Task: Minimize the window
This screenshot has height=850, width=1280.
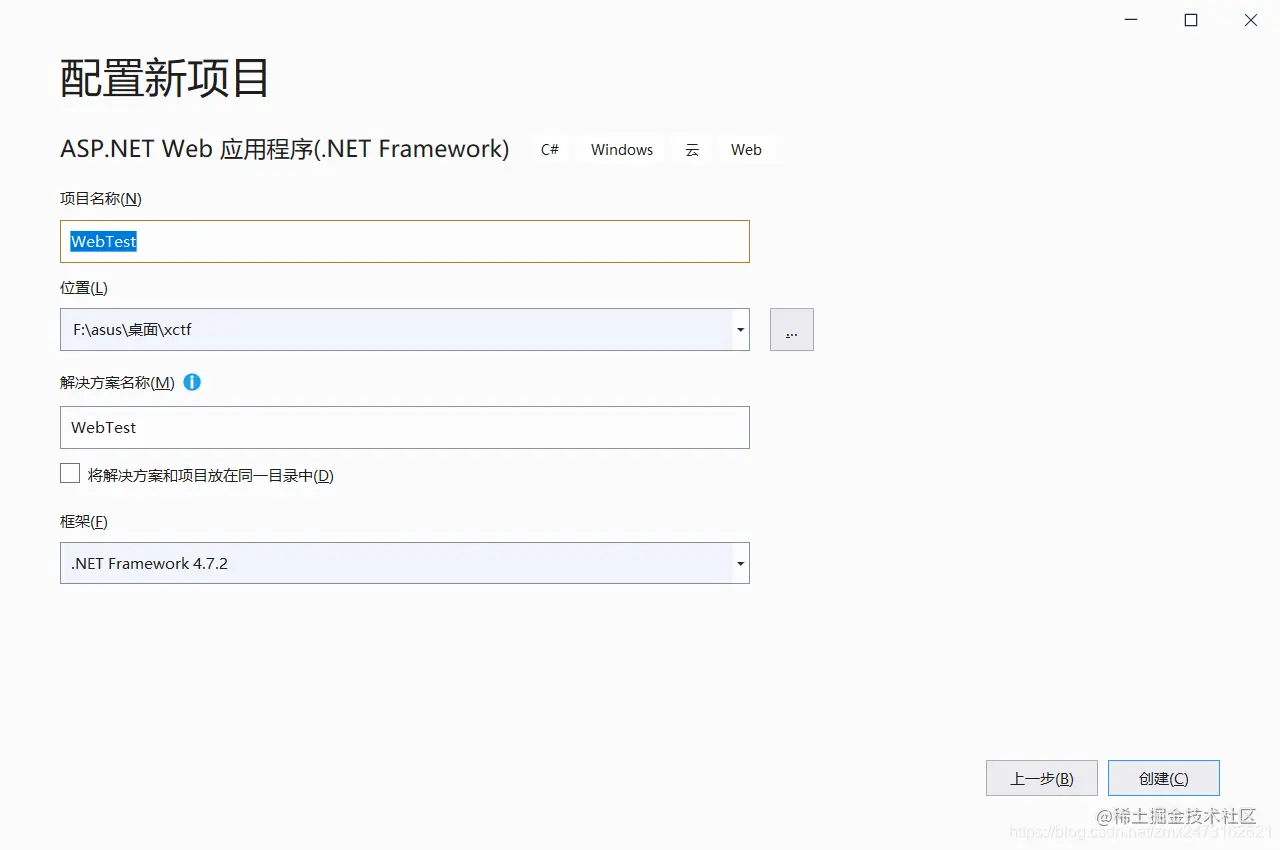Action: (x=1130, y=19)
